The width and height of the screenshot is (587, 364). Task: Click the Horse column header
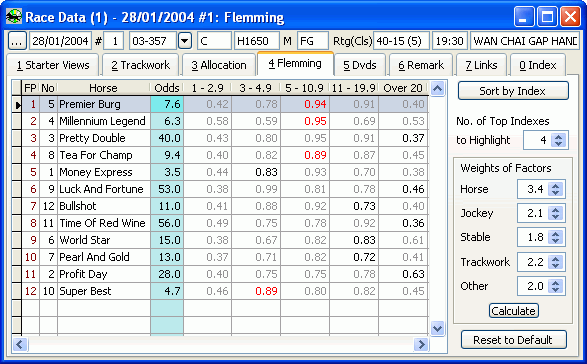point(104,88)
